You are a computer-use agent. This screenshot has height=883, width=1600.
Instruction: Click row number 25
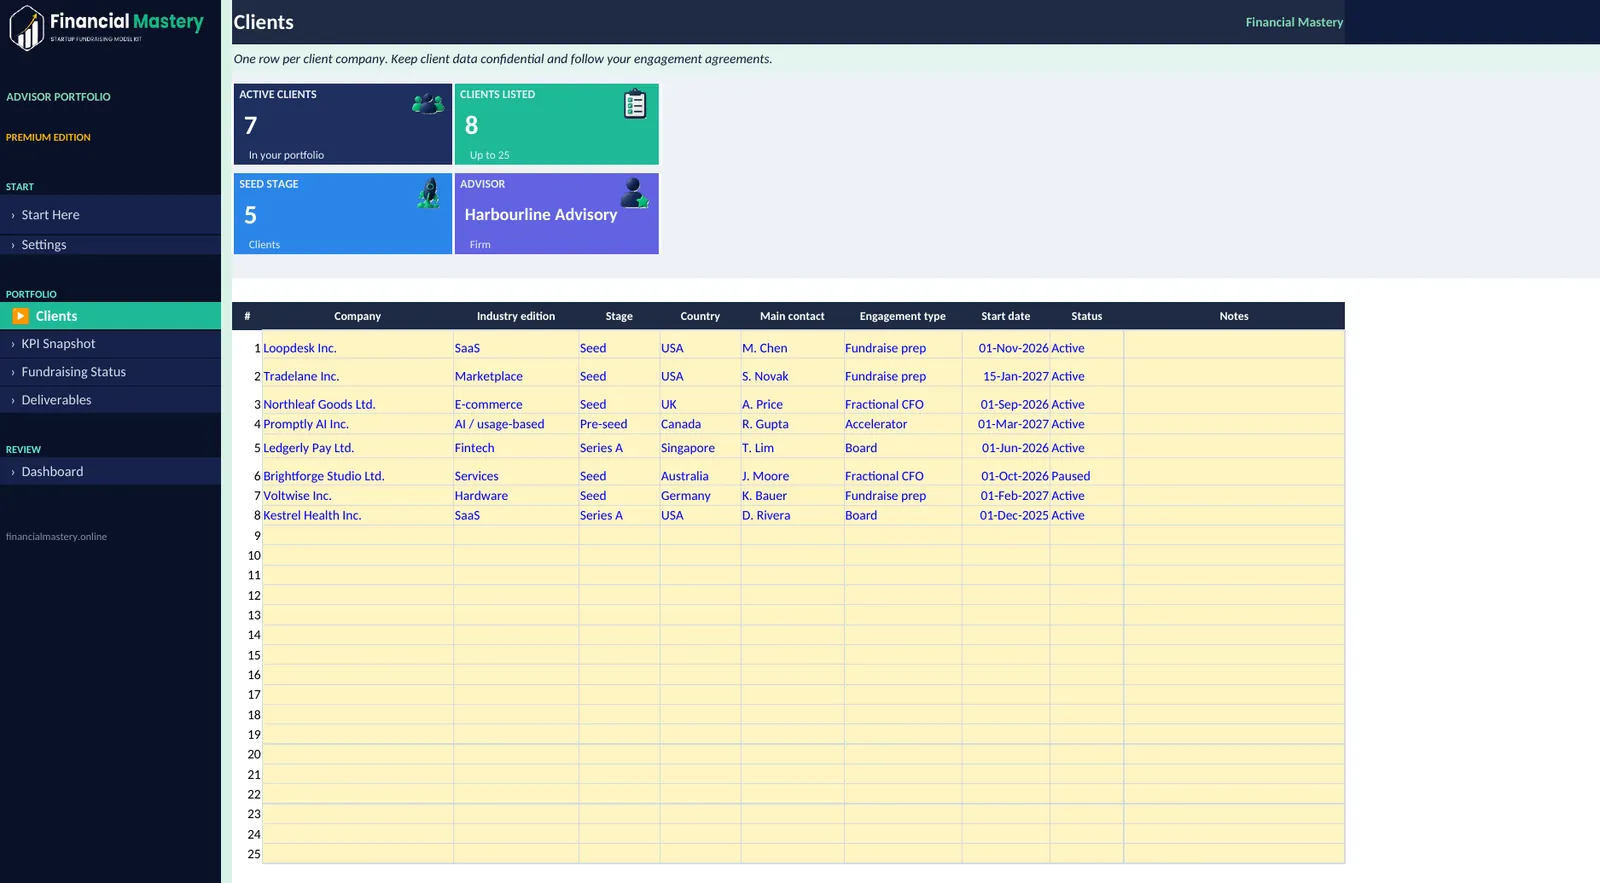click(x=254, y=854)
